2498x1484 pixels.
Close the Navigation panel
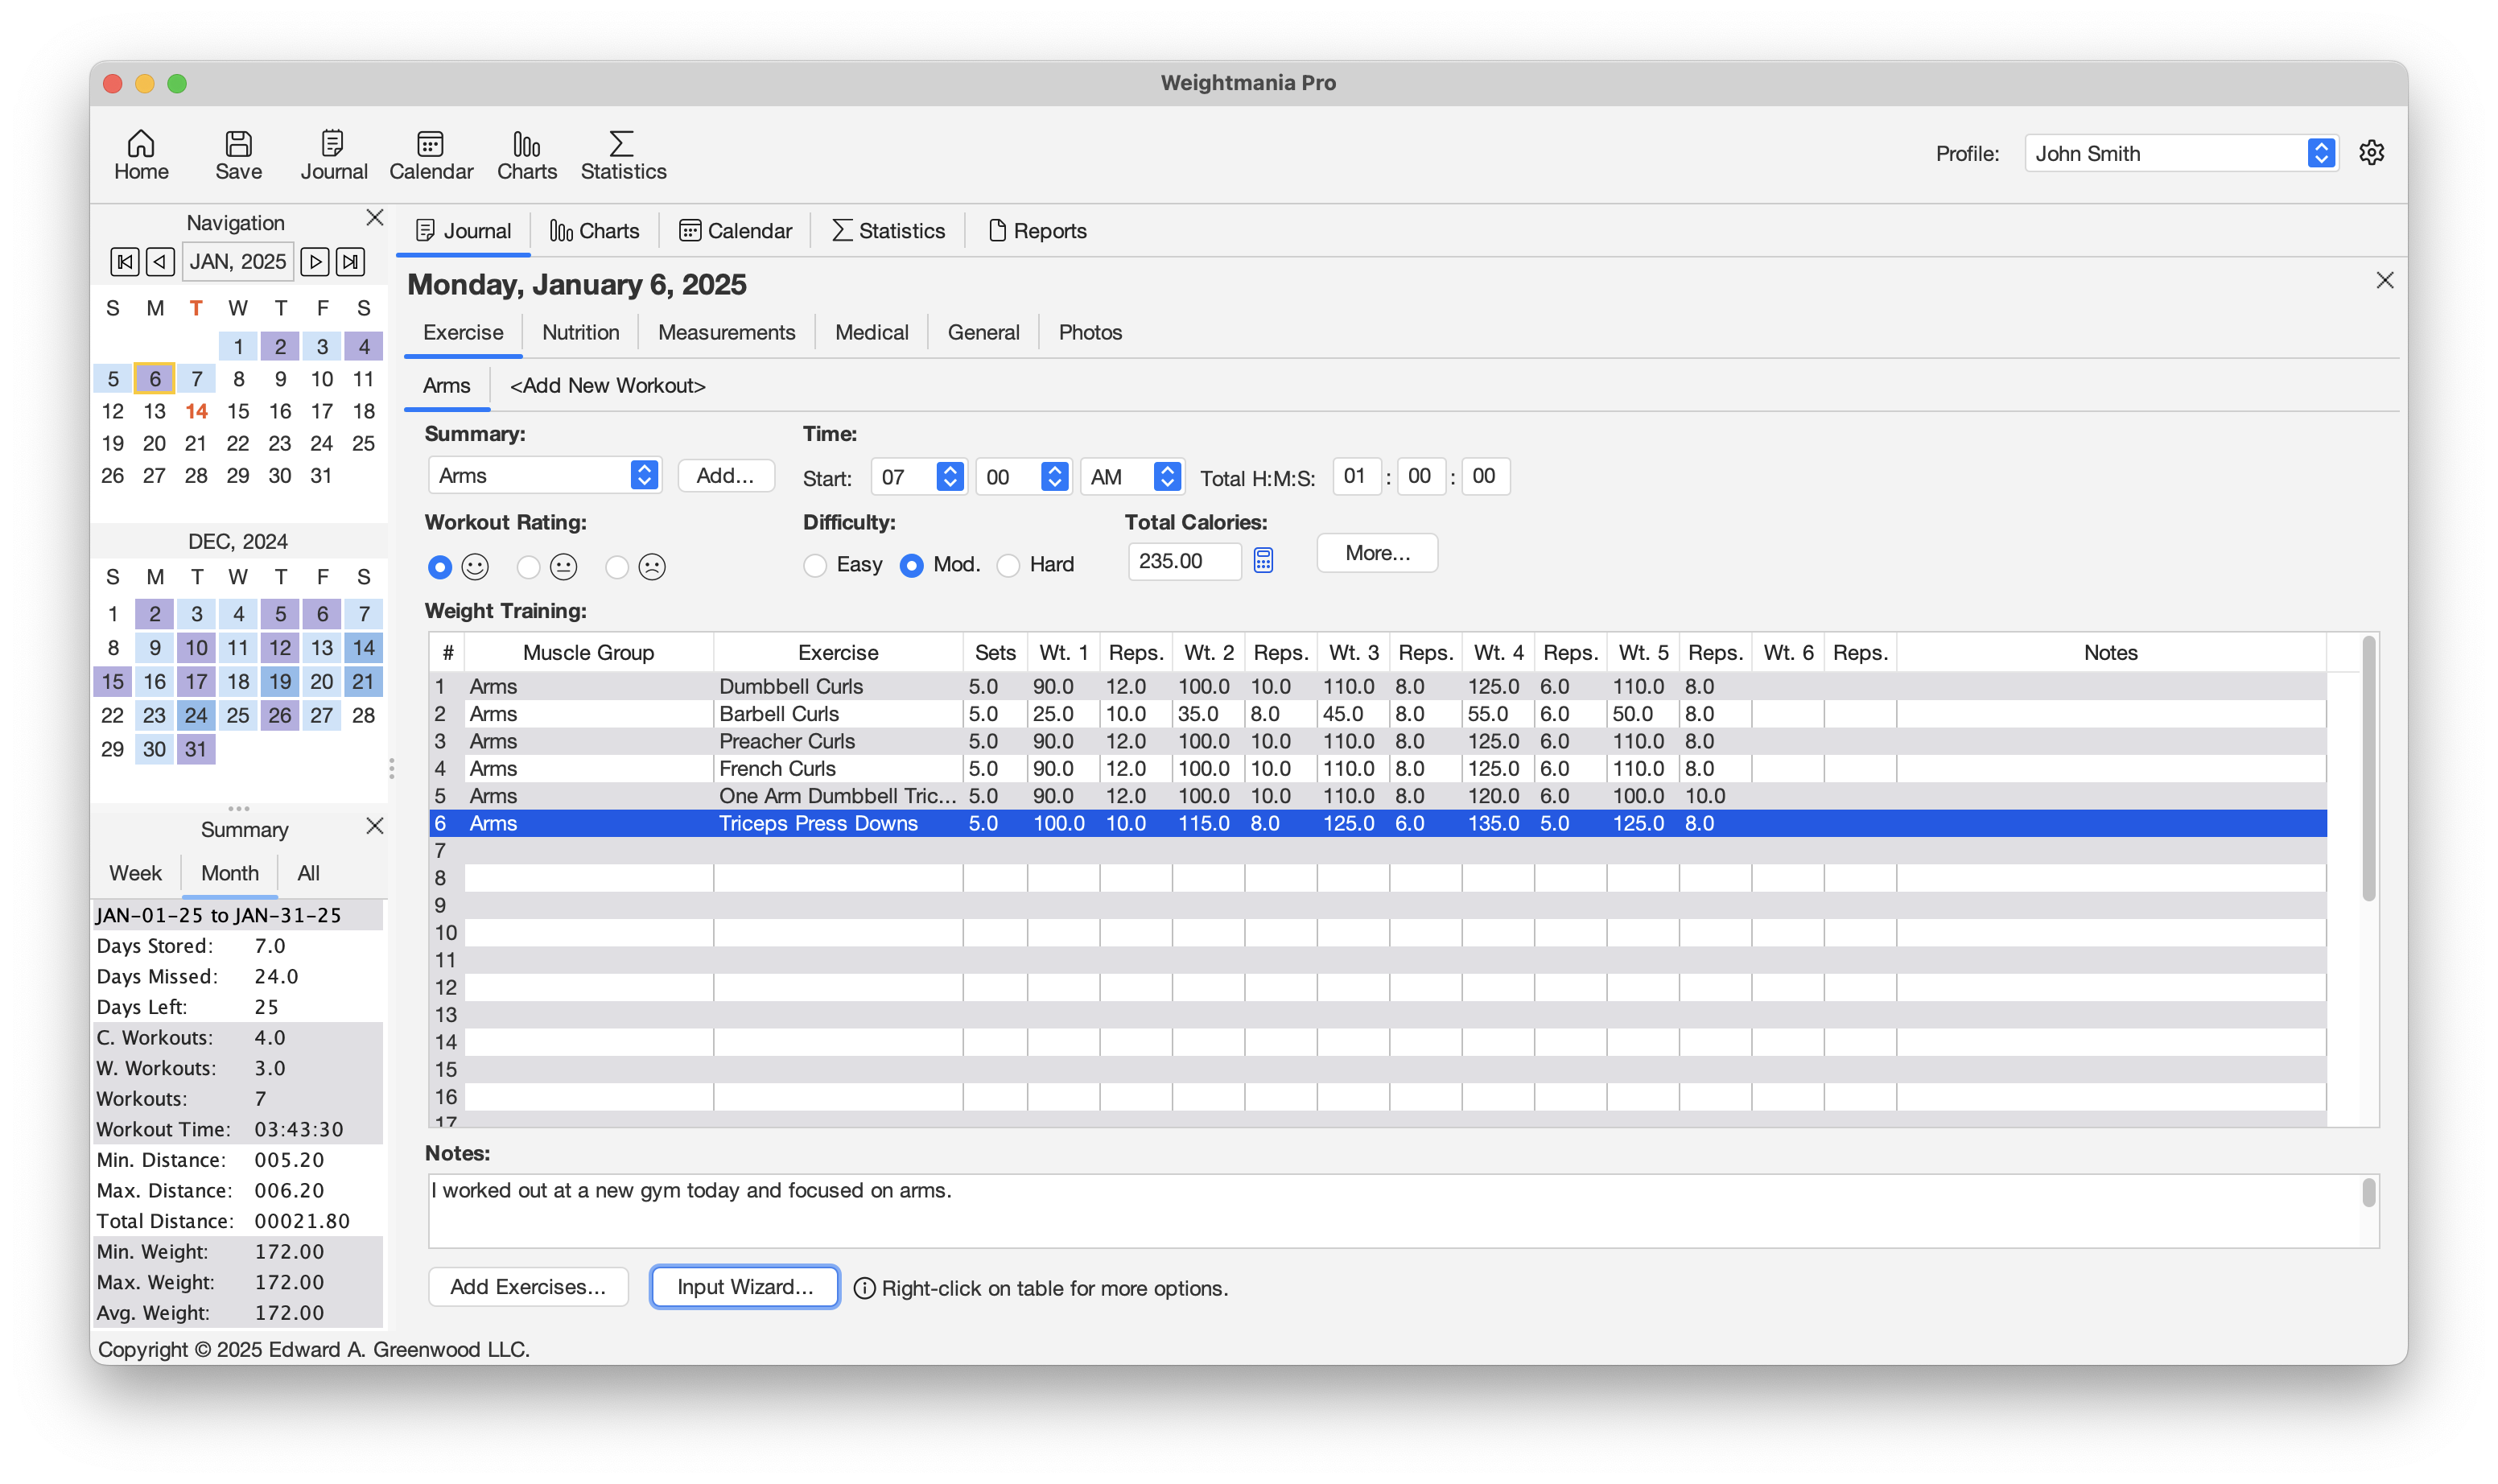[375, 218]
